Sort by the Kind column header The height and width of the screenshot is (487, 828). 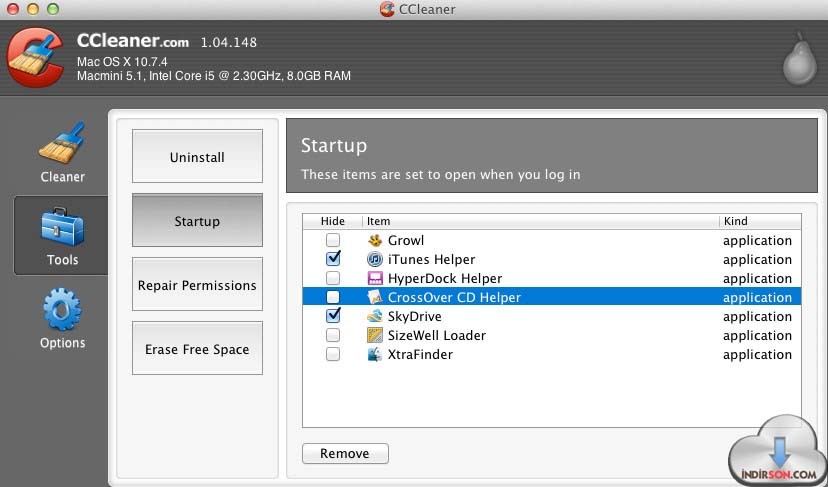[760, 221]
